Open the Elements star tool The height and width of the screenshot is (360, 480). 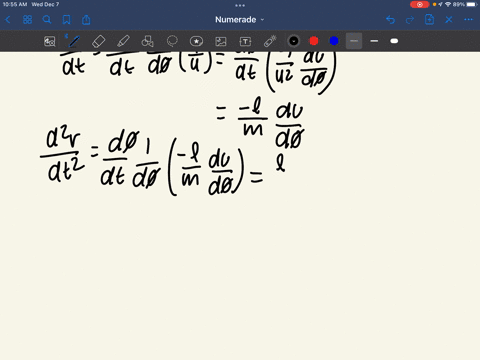tap(196, 41)
